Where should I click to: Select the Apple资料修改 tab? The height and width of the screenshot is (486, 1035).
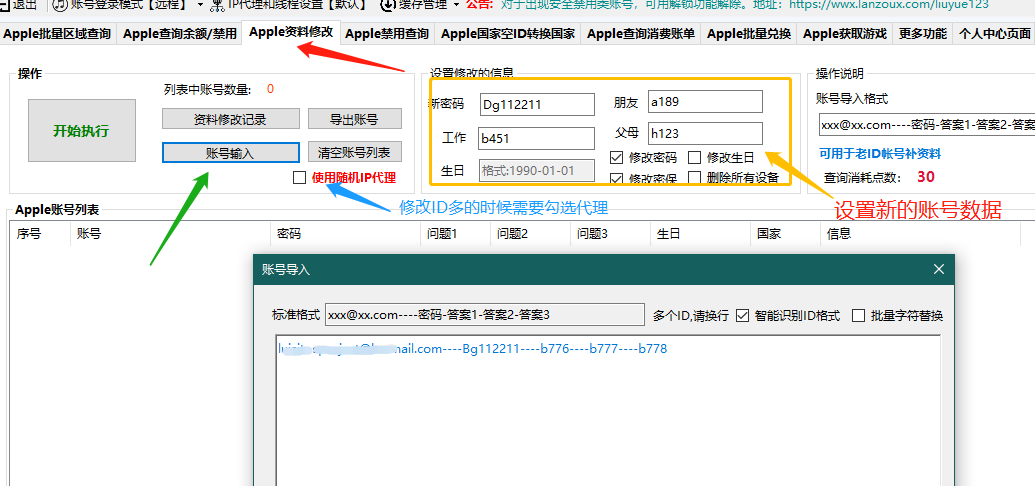(x=291, y=32)
